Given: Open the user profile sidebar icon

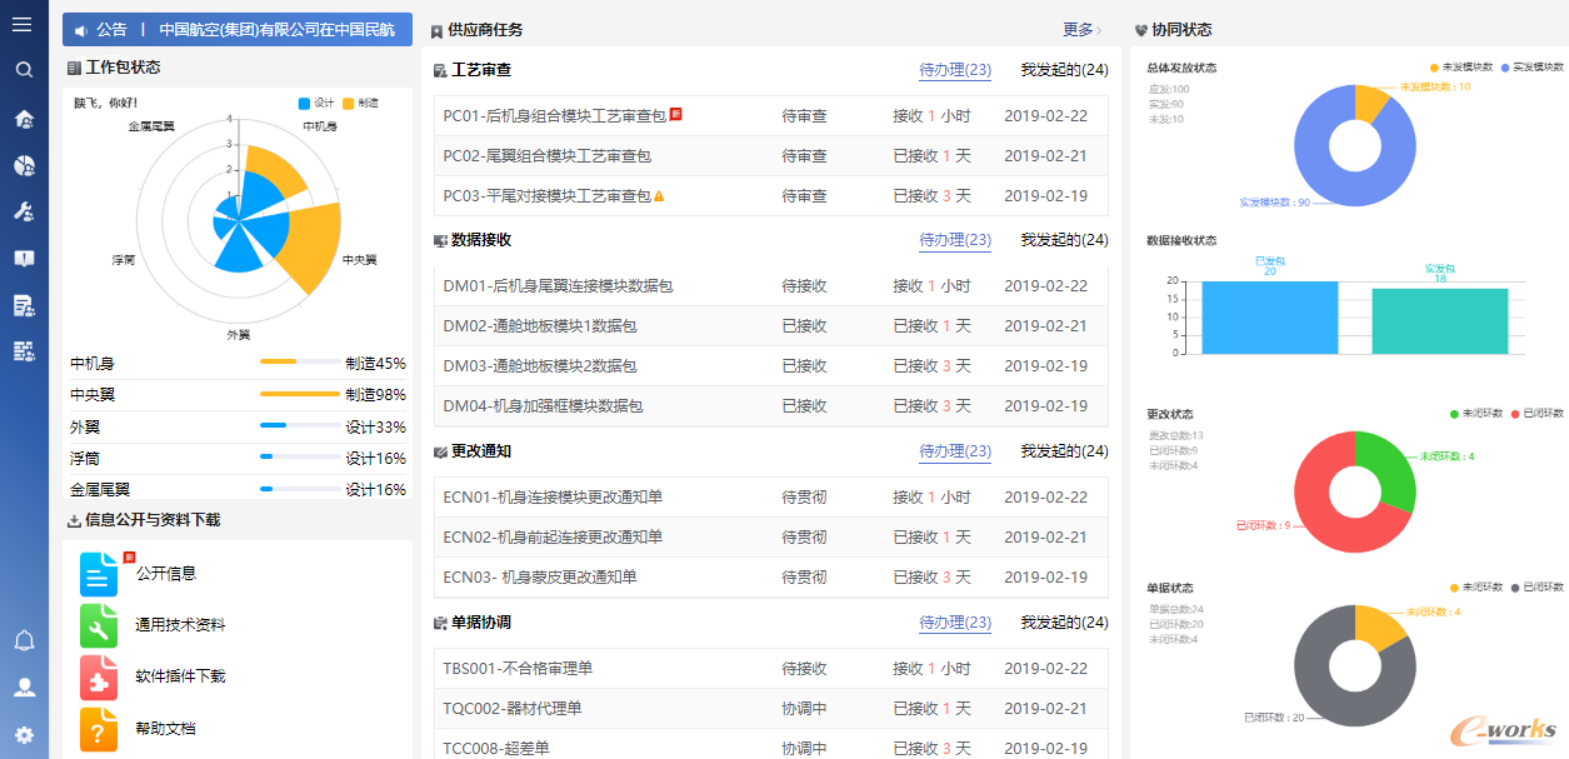Looking at the screenshot, I should [x=24, y=687].
